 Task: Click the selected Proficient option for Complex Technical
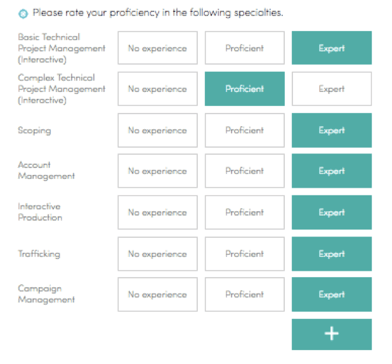245,89
